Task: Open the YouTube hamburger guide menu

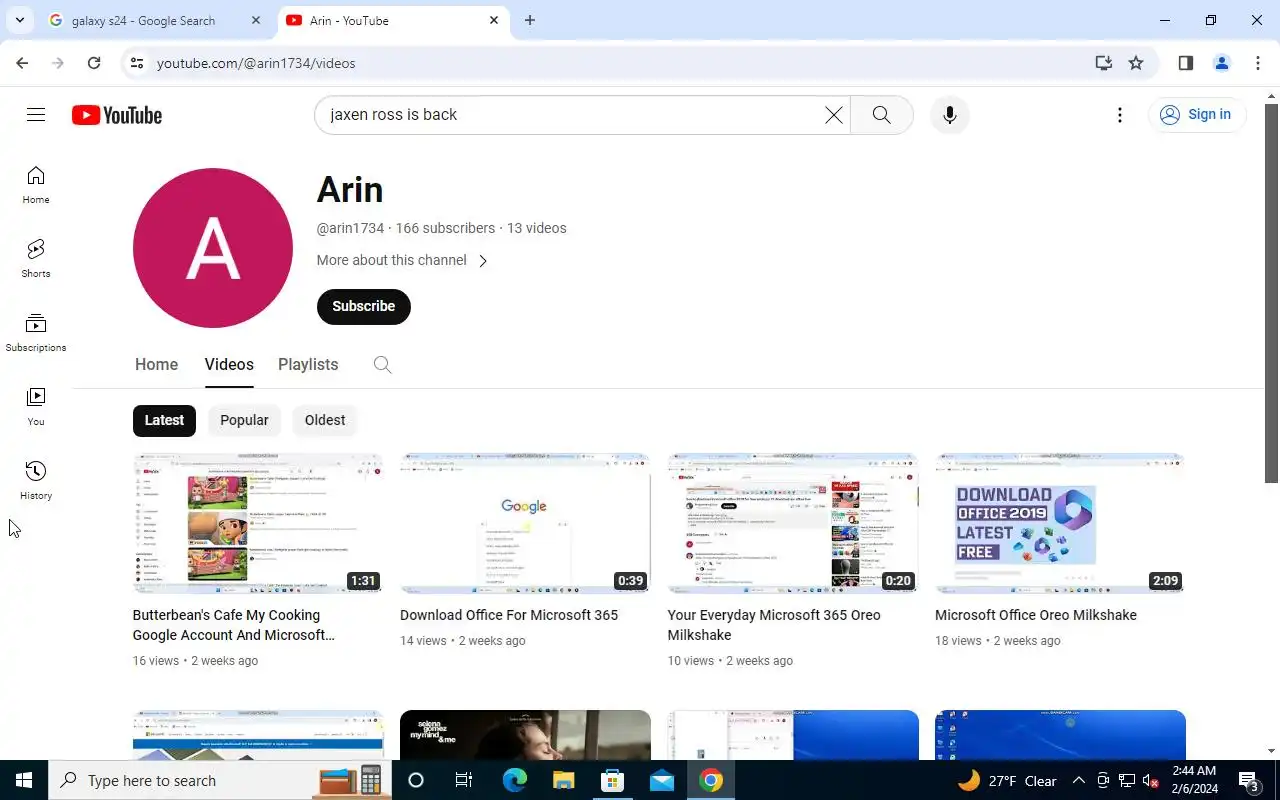Action: [x=36, y=115]
